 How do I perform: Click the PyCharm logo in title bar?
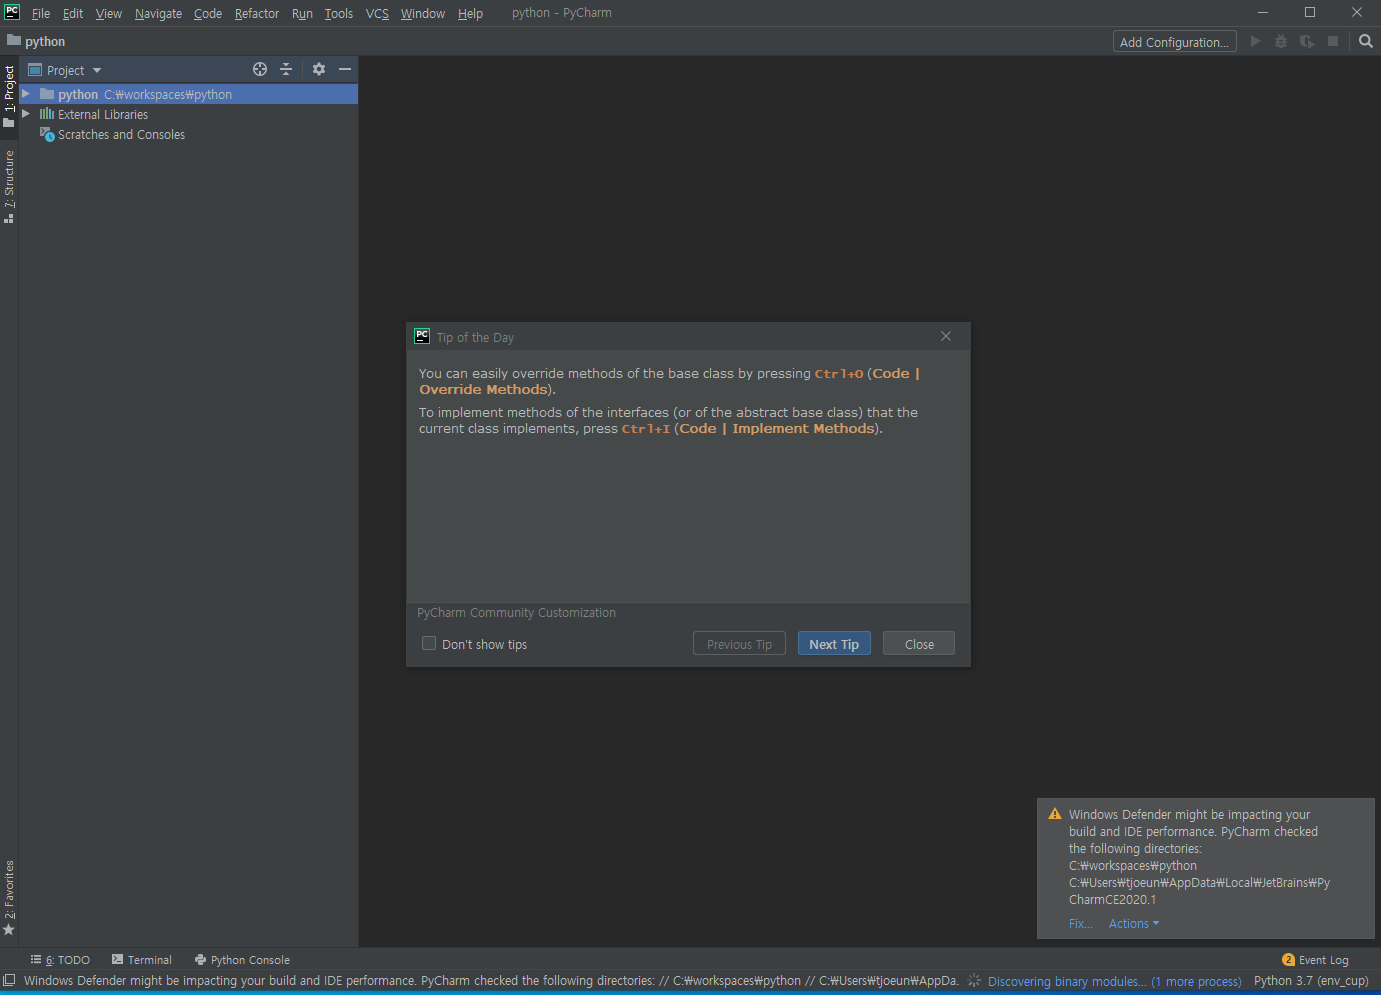pyautogui.click(x=12, y=12)
